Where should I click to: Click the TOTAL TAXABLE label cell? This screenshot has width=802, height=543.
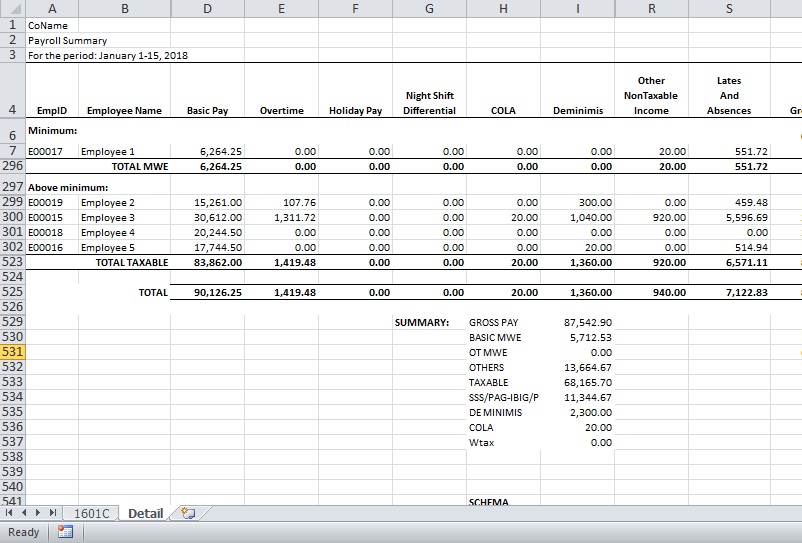pyautogui.click(x=131, y=262)
